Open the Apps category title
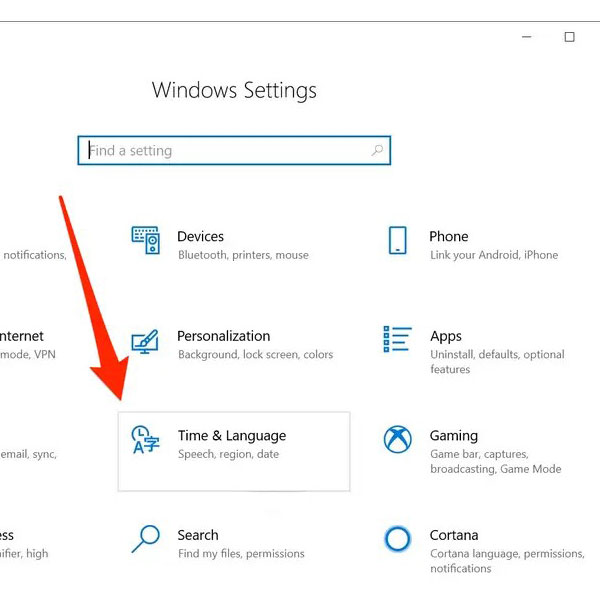 click(x=446, y=337)
